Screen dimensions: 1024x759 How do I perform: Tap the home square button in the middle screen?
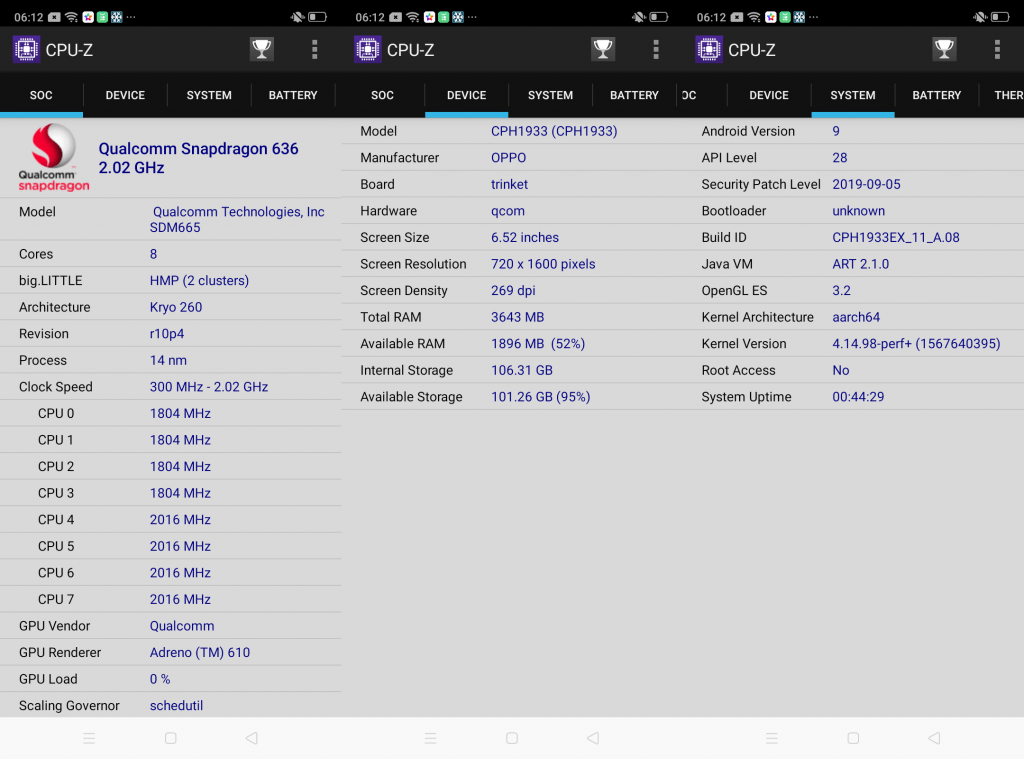point(512,738)
